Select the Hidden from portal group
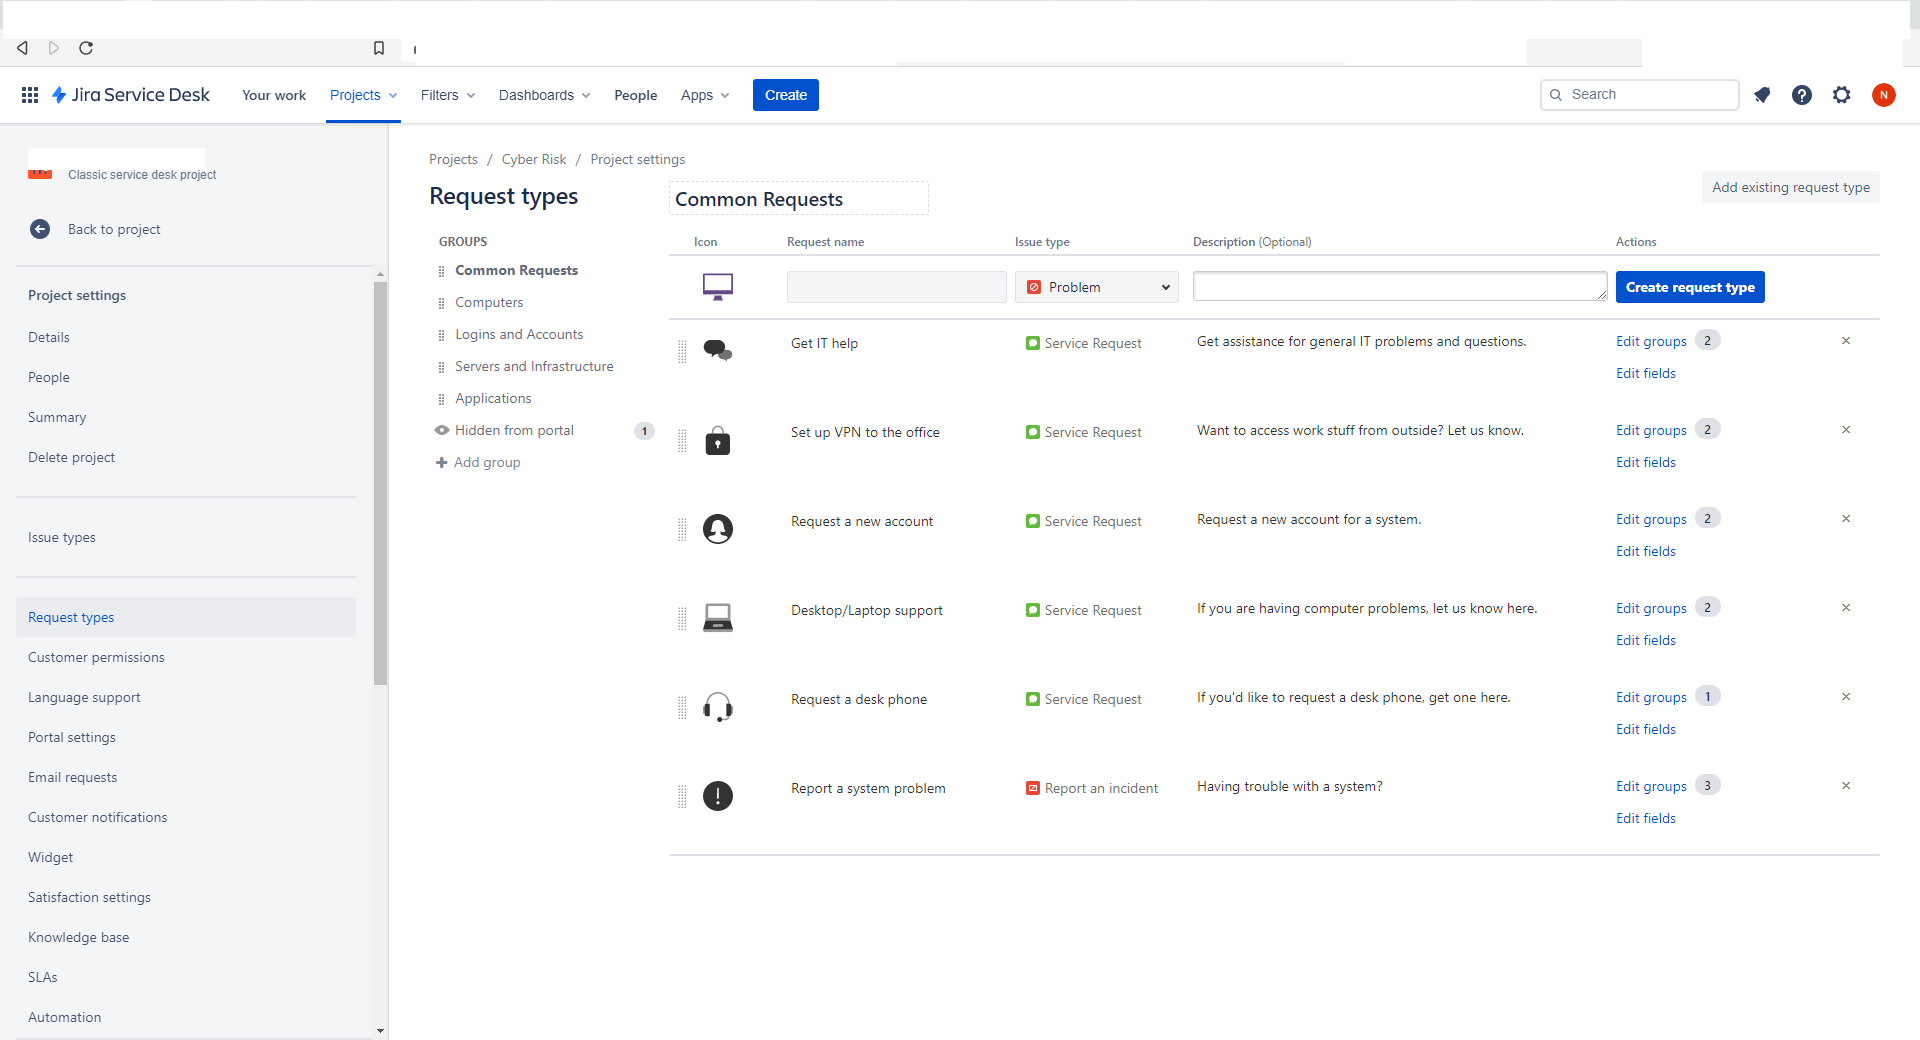 (514, 430)
